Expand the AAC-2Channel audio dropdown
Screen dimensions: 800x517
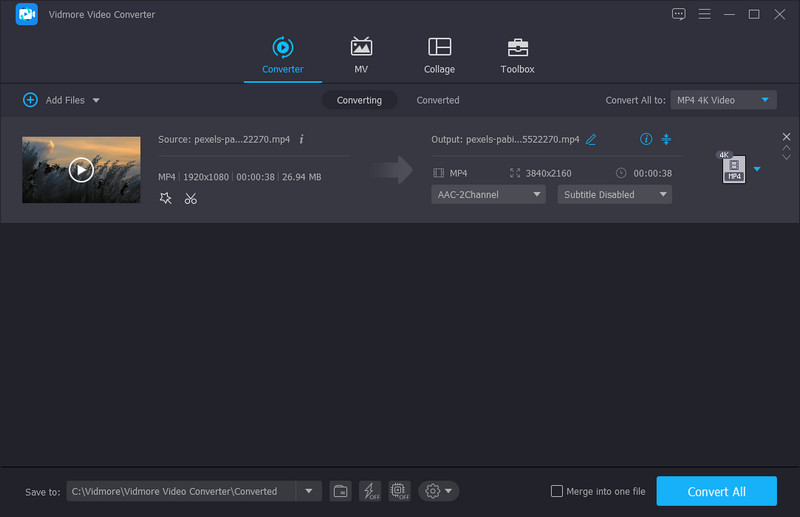[488, 195]
